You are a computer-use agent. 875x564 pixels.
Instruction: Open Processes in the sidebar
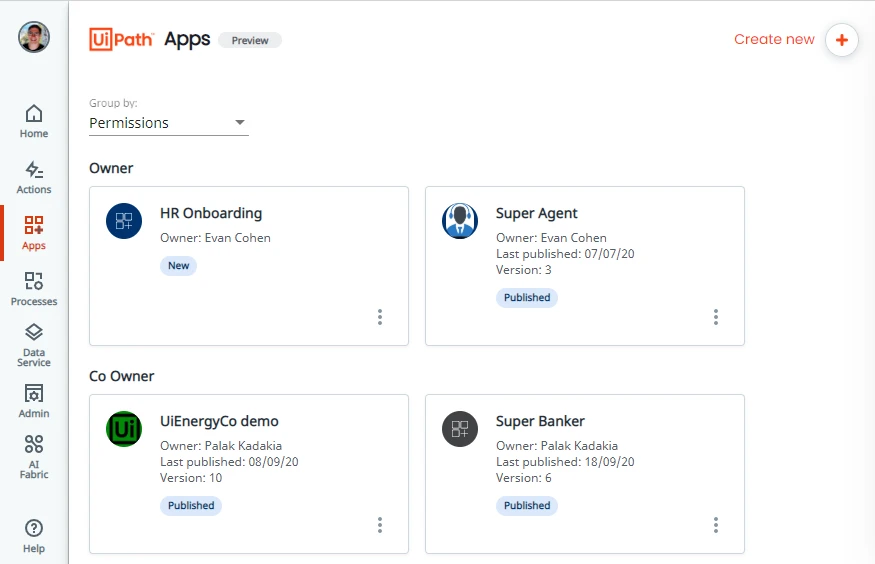point(34,289)
